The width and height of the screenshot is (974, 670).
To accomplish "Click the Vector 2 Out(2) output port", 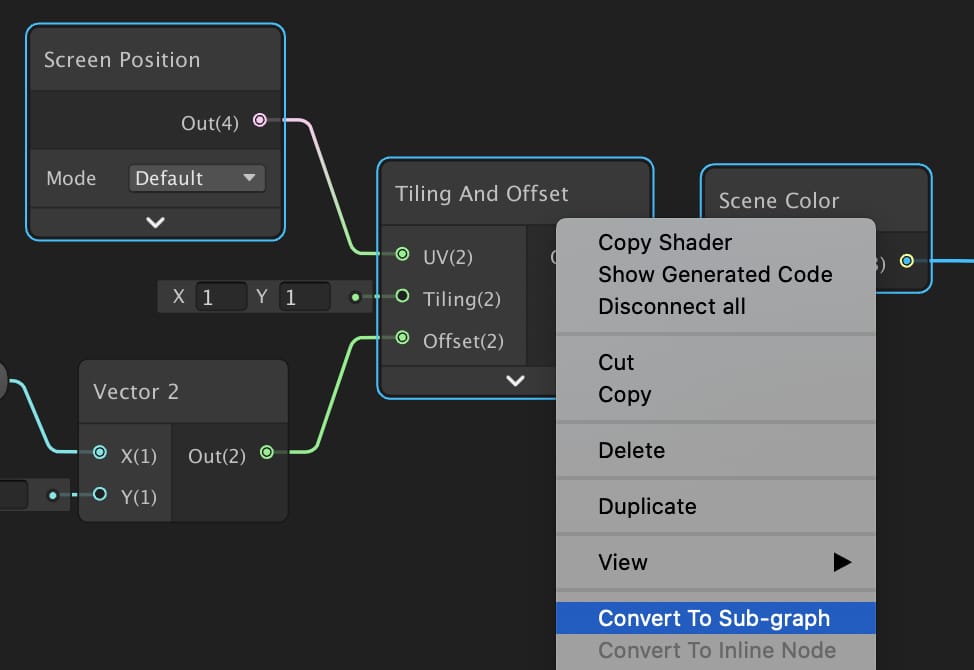I will coord(266,453).
